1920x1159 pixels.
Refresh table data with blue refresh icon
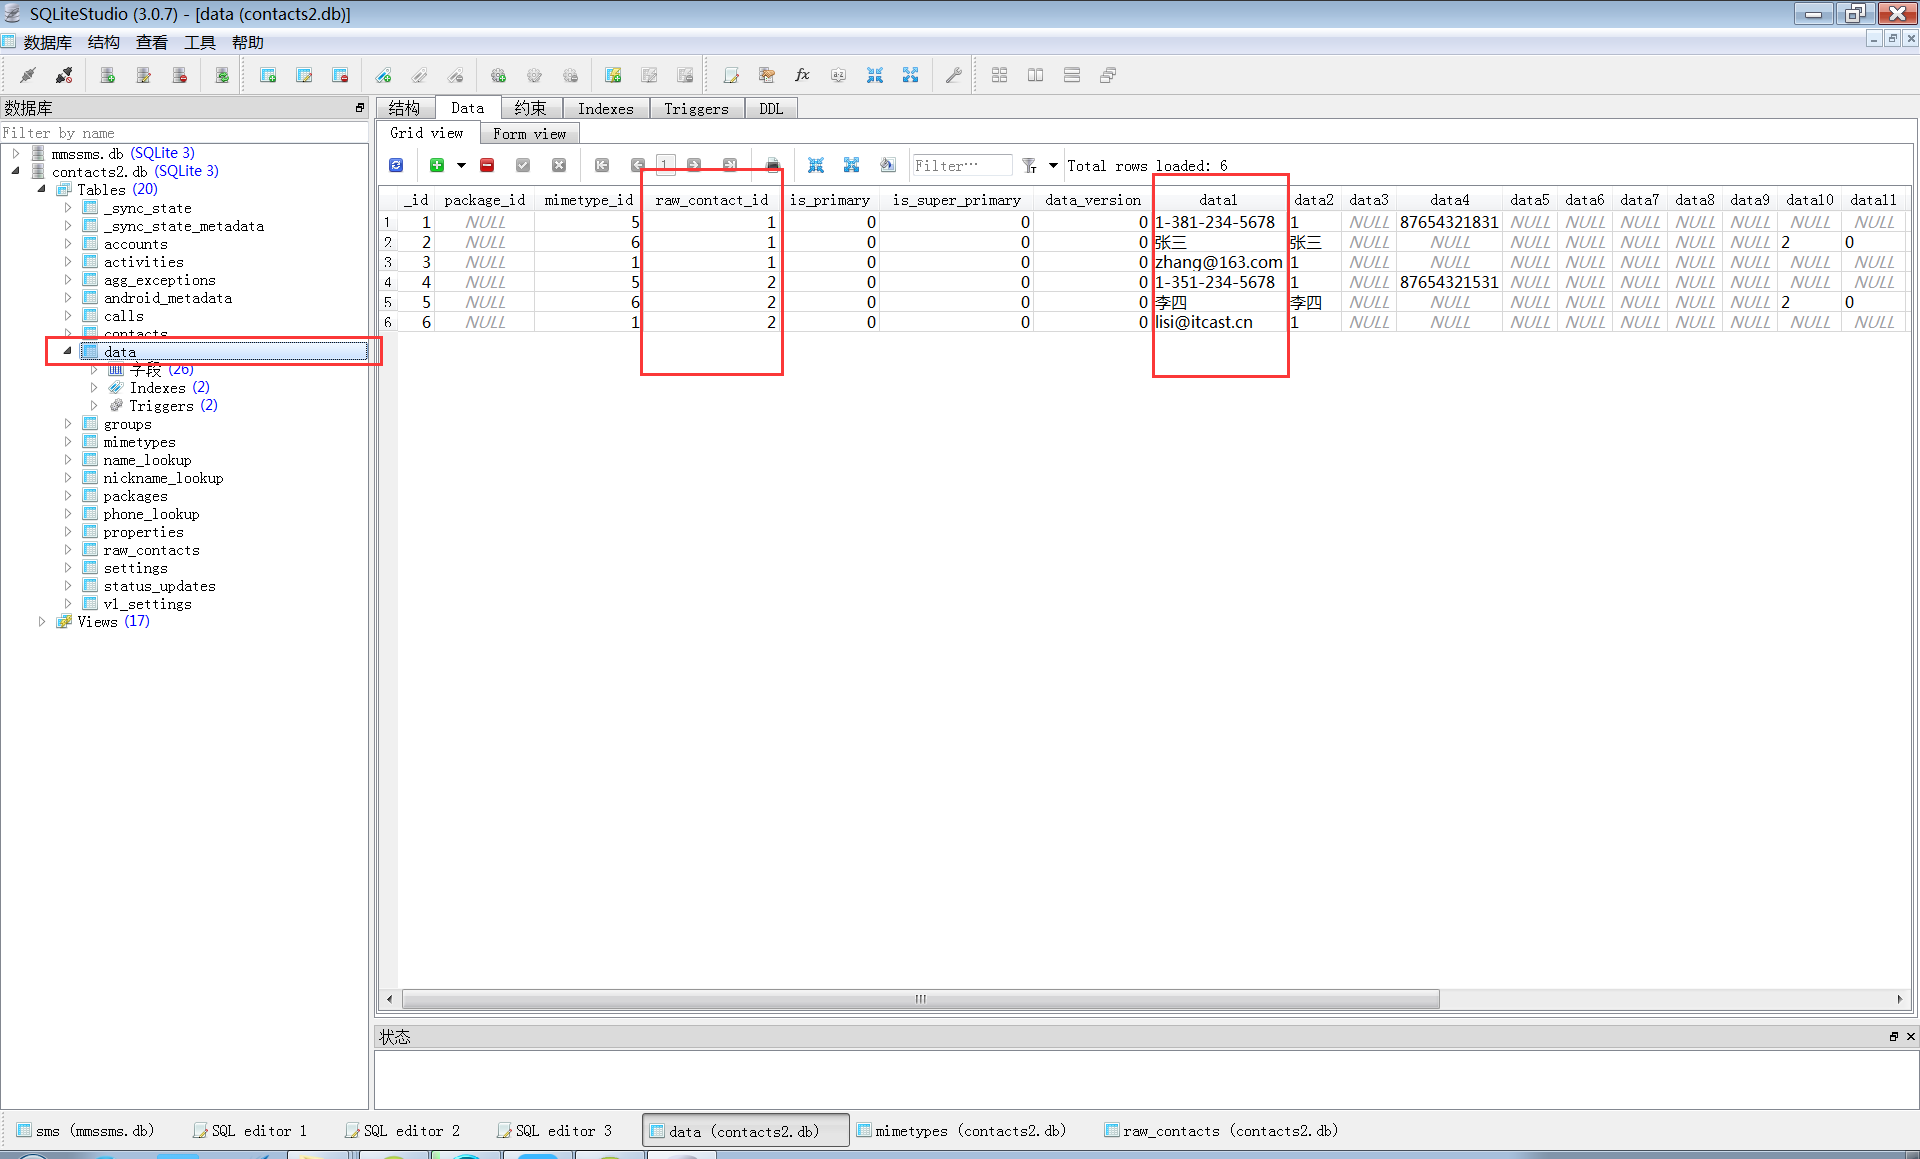pyautogui.click(x=396, y=165)
